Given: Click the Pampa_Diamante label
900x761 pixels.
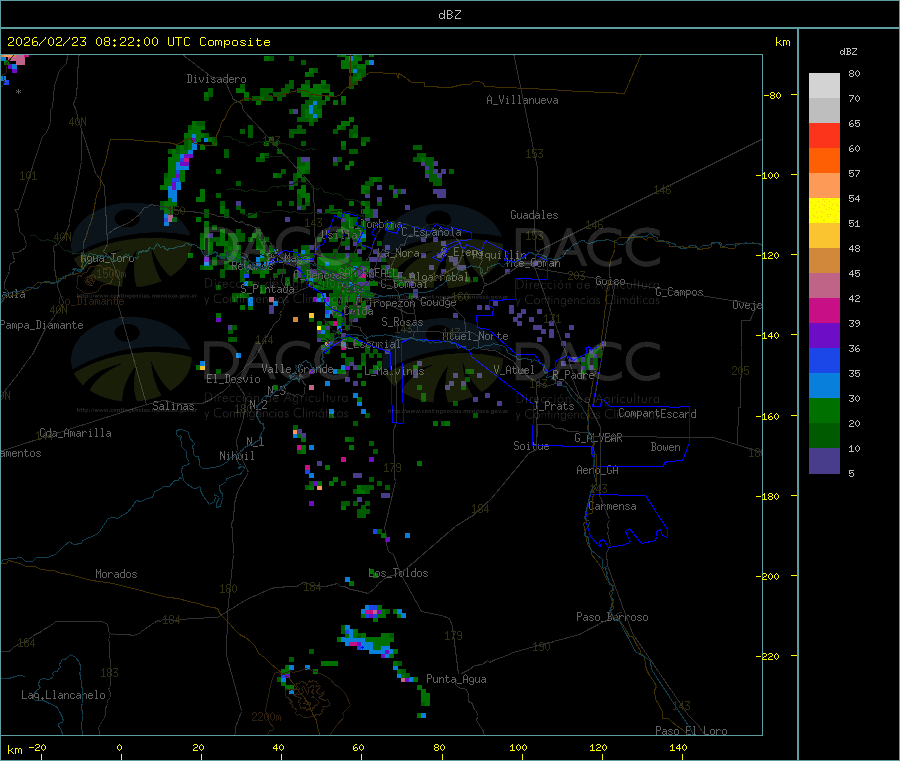Looking at the screenshot, I should pyautogui.click(x=42, y=325).
